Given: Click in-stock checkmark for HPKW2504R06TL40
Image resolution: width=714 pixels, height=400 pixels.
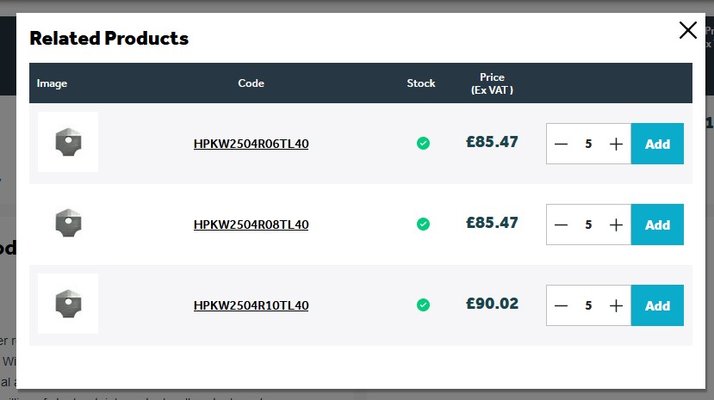Looking at the screenshot, I should click(x=423, y=143).
